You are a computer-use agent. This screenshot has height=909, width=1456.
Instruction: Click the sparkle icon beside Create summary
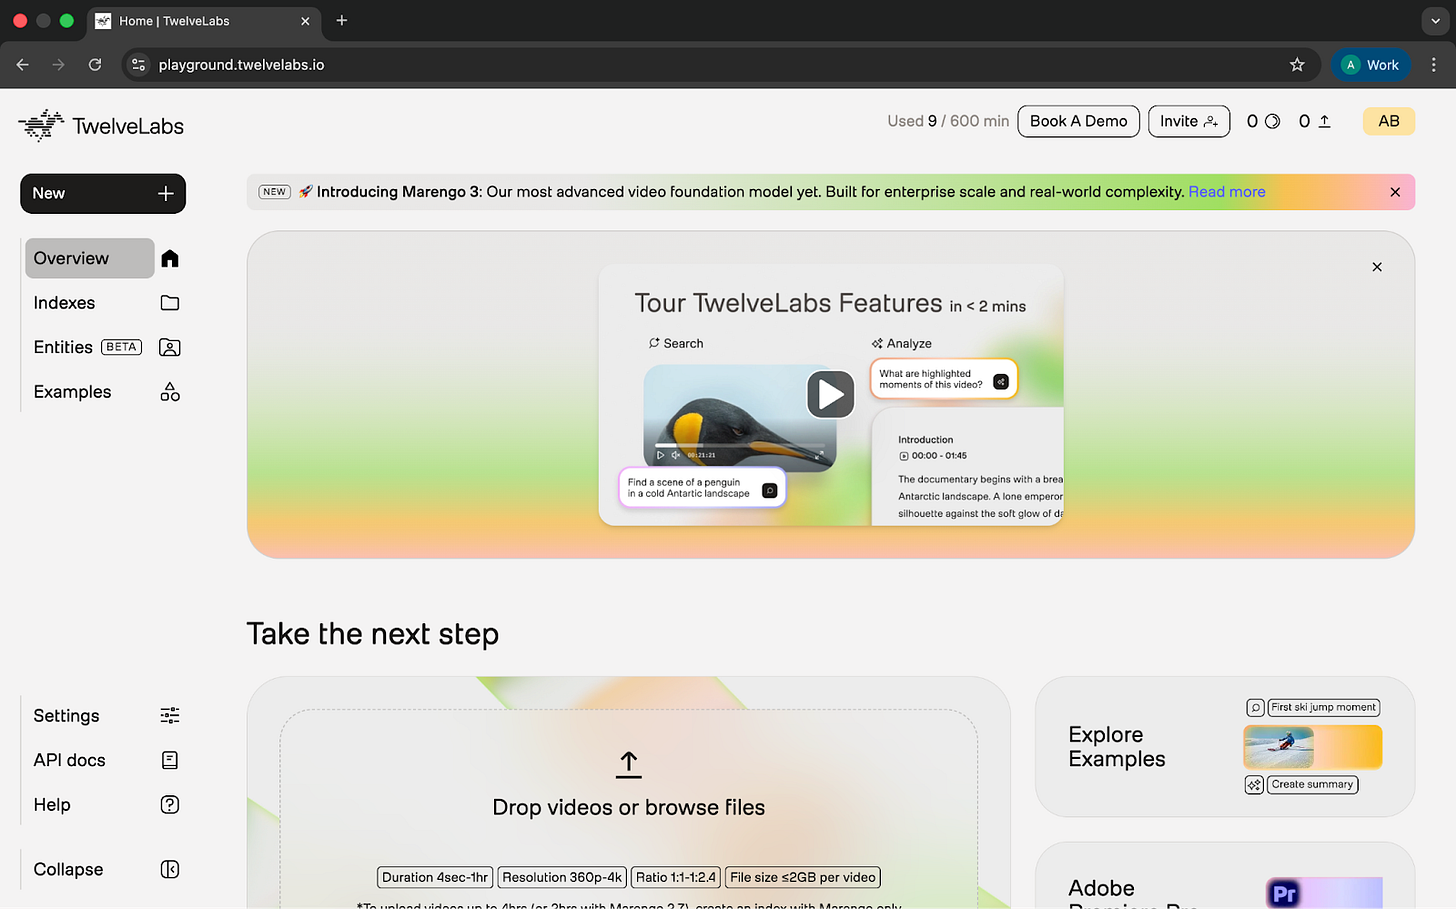pyautogui.click(x=1254, y=785)
